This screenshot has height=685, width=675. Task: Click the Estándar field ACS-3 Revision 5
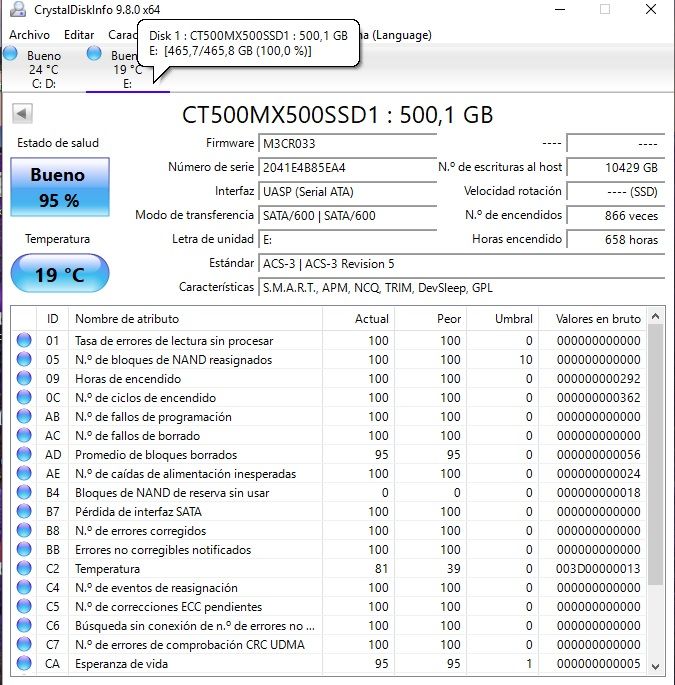point(461,263)
